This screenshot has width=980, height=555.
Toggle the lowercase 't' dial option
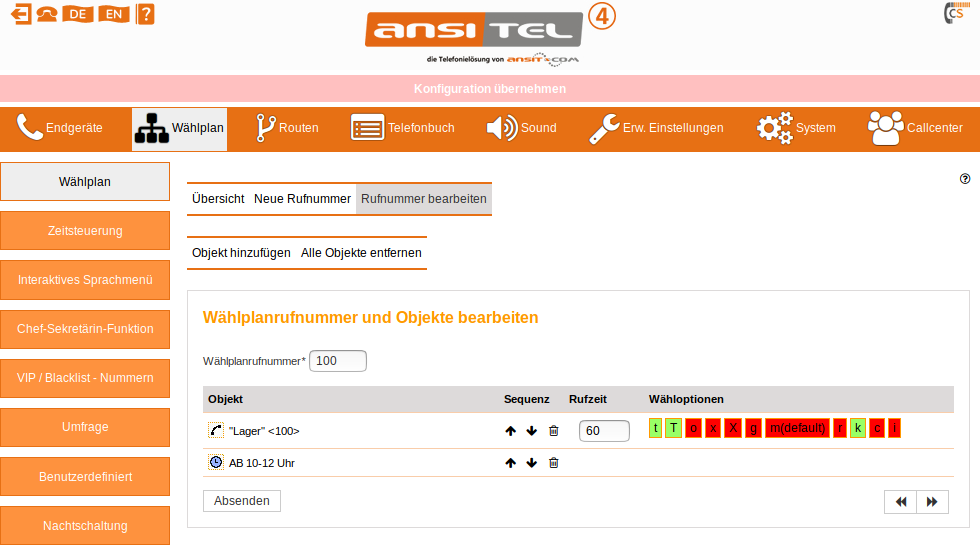coord(656,429)
